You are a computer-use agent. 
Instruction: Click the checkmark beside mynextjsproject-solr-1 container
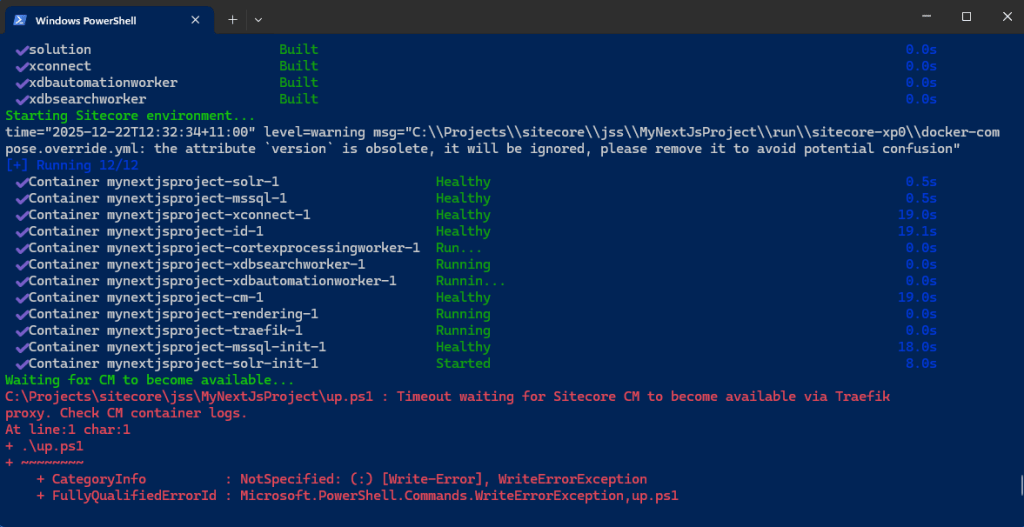pos(21,182)
